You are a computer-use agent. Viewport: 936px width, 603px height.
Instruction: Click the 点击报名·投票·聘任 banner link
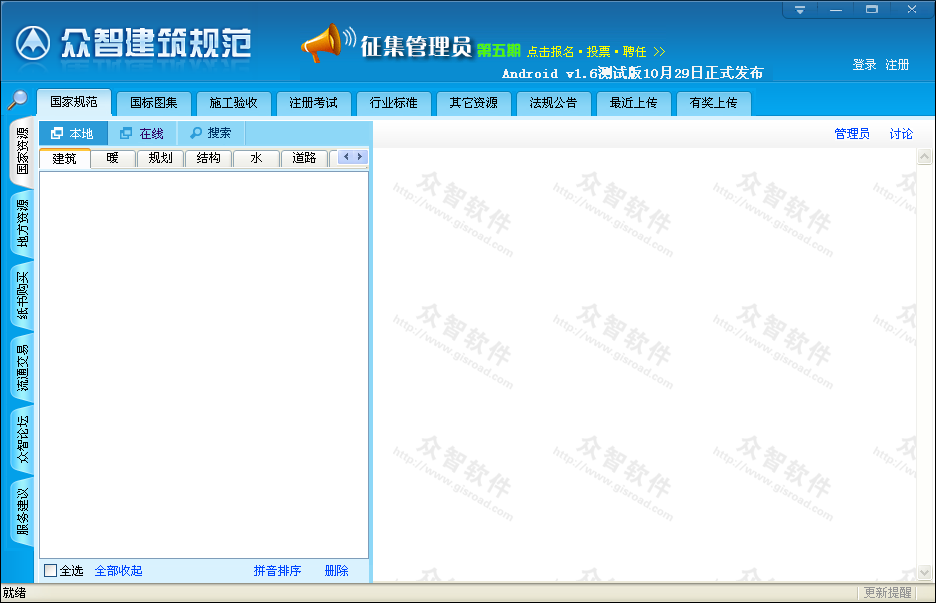coord(596,52)
